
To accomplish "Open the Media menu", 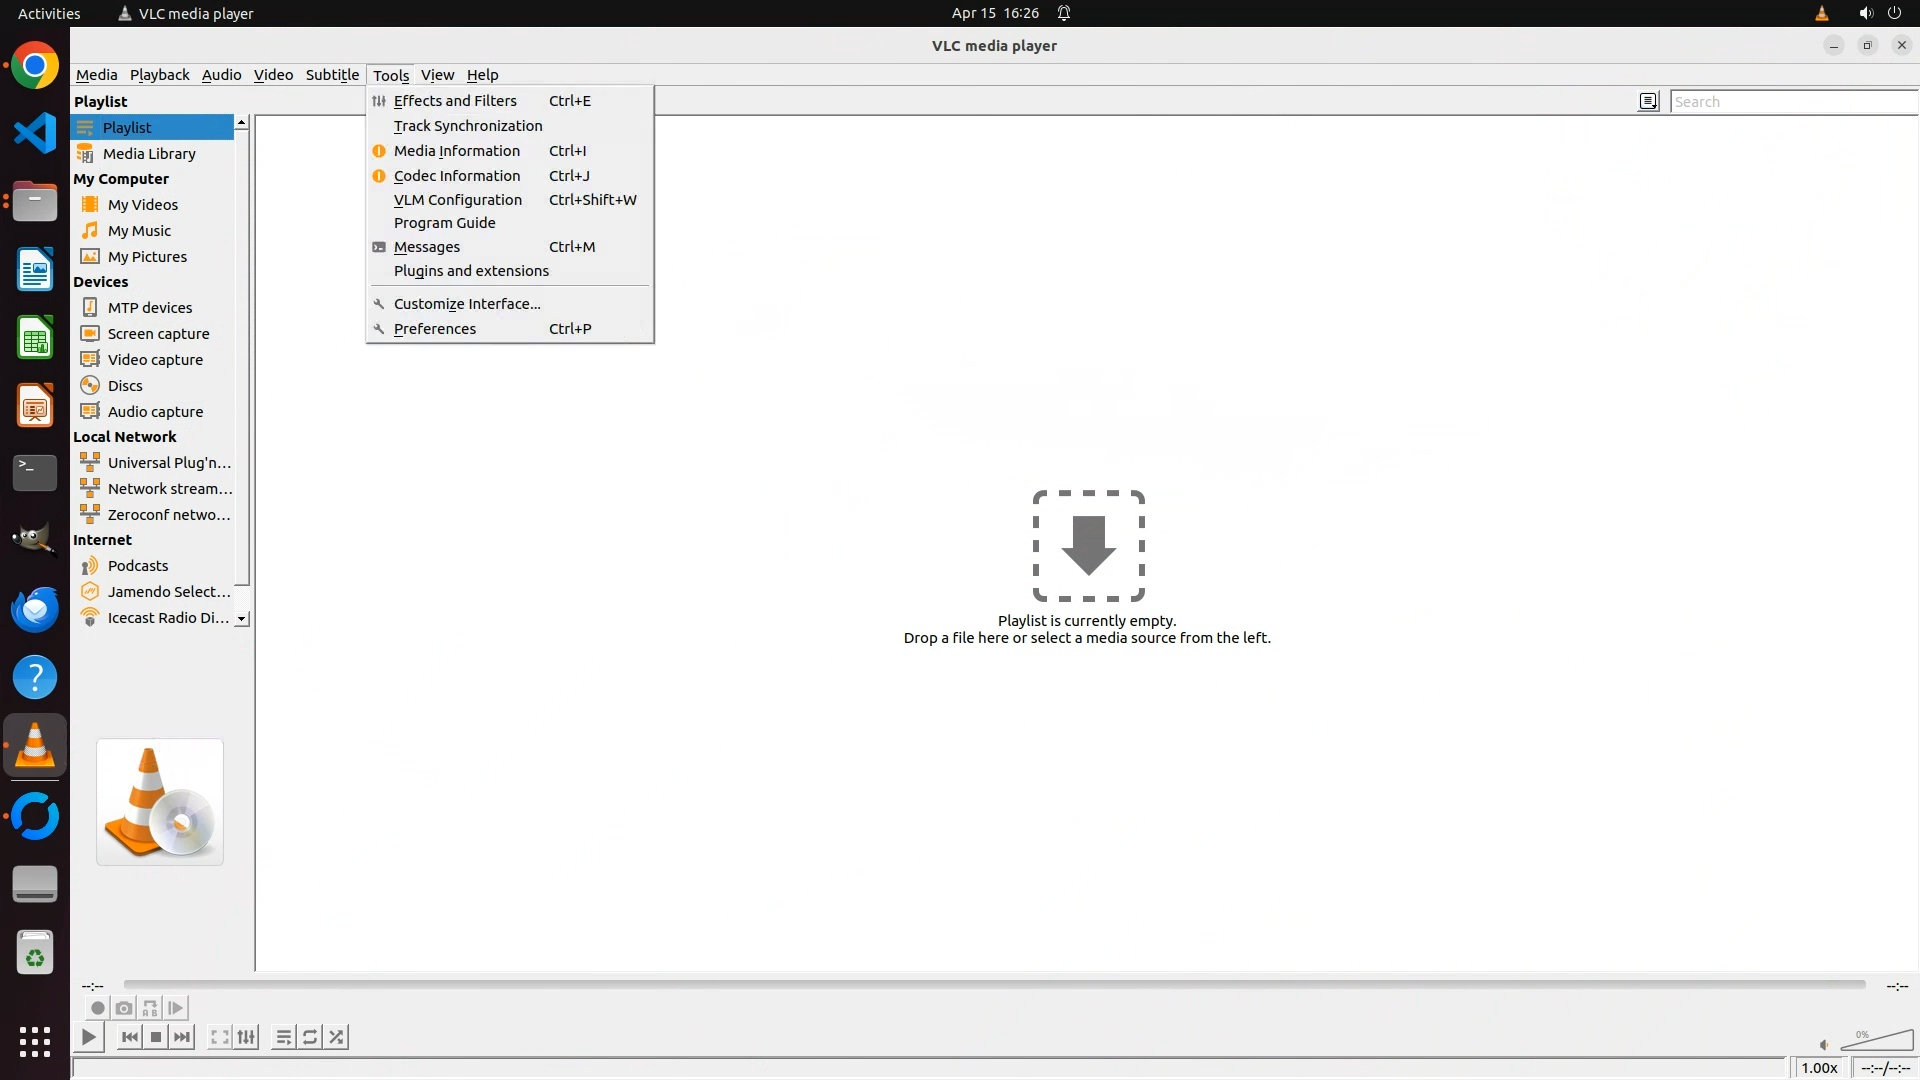I will tap(96, 75).
